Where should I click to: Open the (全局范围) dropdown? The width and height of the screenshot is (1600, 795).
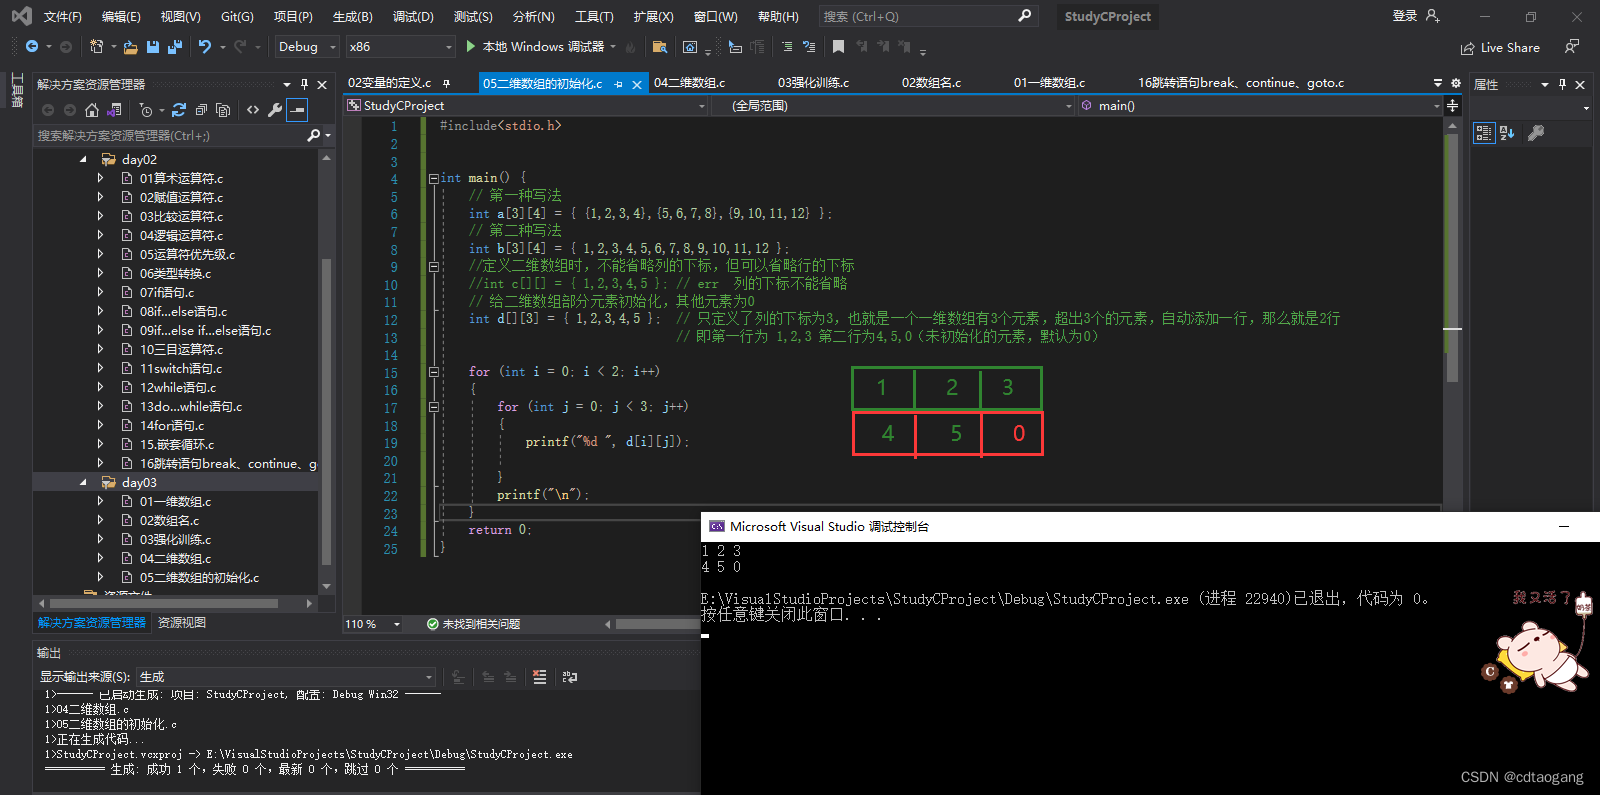[x=894, y=106]
